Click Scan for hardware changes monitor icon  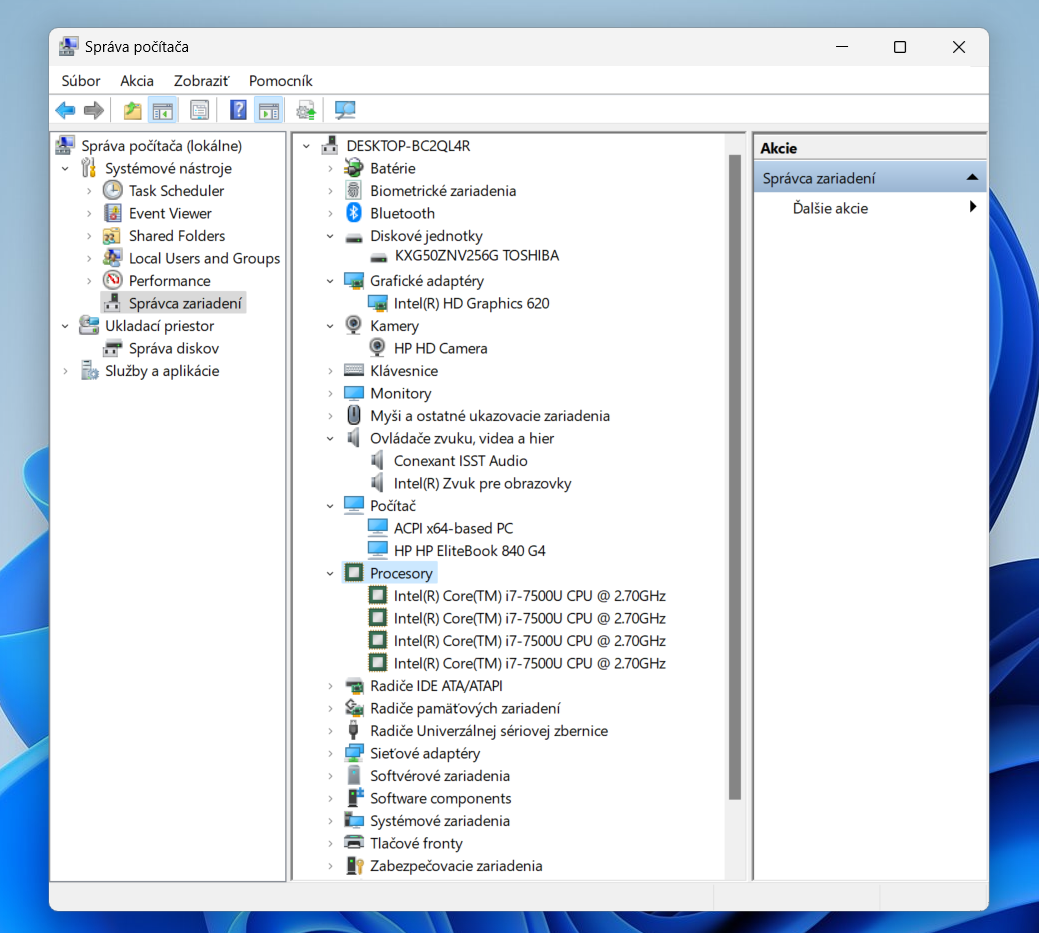pos(345,110)
